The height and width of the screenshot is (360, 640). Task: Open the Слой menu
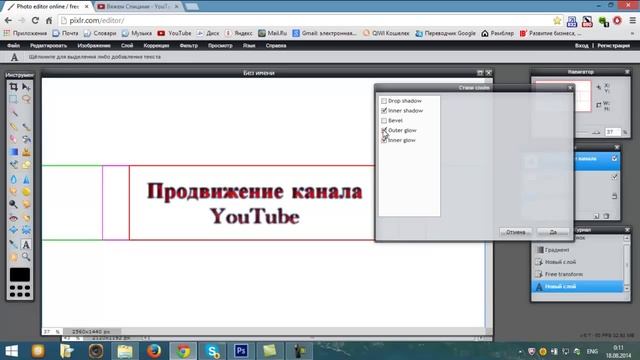127,46
